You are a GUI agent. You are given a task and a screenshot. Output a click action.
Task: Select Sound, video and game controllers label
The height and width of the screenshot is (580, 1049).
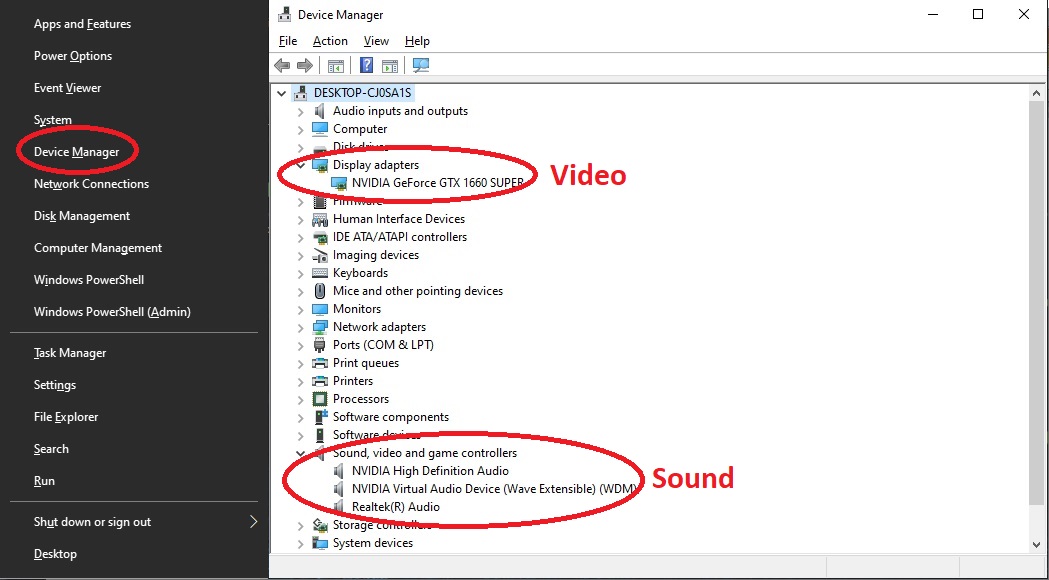425,453
